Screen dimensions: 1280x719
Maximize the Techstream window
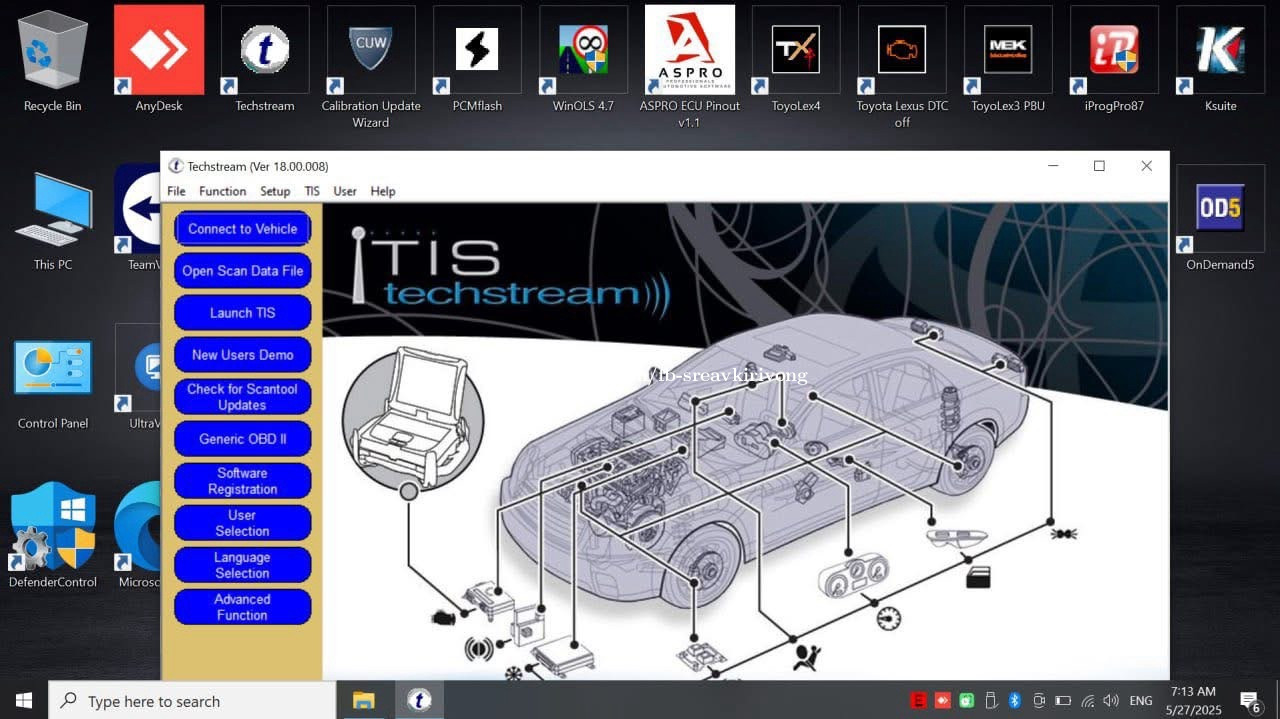[x=1099, y=166]
